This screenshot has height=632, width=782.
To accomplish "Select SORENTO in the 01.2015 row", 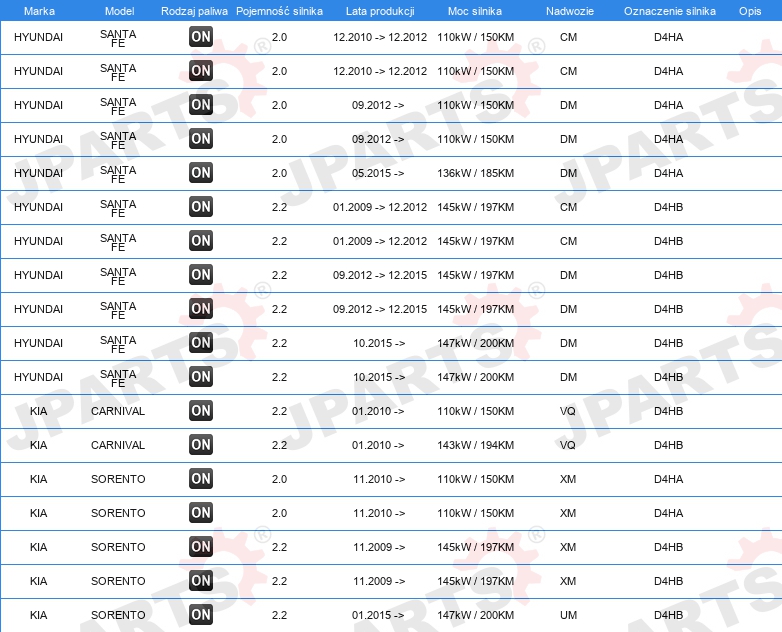I will [118, 615].
